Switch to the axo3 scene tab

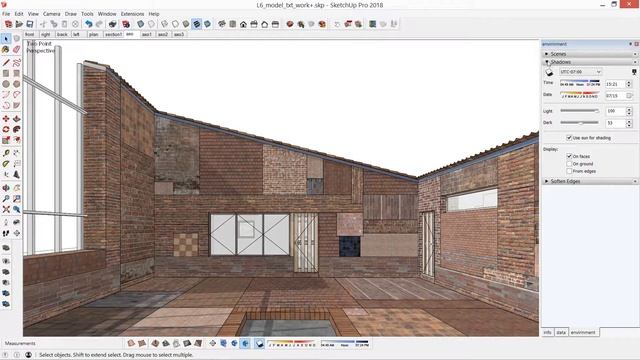(x=179, y=34)
